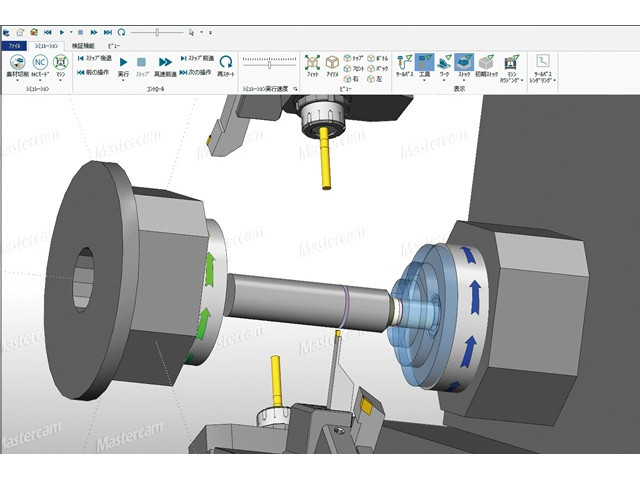Image resolution: width=640 pixels, height=480 pixels.
Task: Select the シミュレーション ribbon tab
Action: pos(47,46)
